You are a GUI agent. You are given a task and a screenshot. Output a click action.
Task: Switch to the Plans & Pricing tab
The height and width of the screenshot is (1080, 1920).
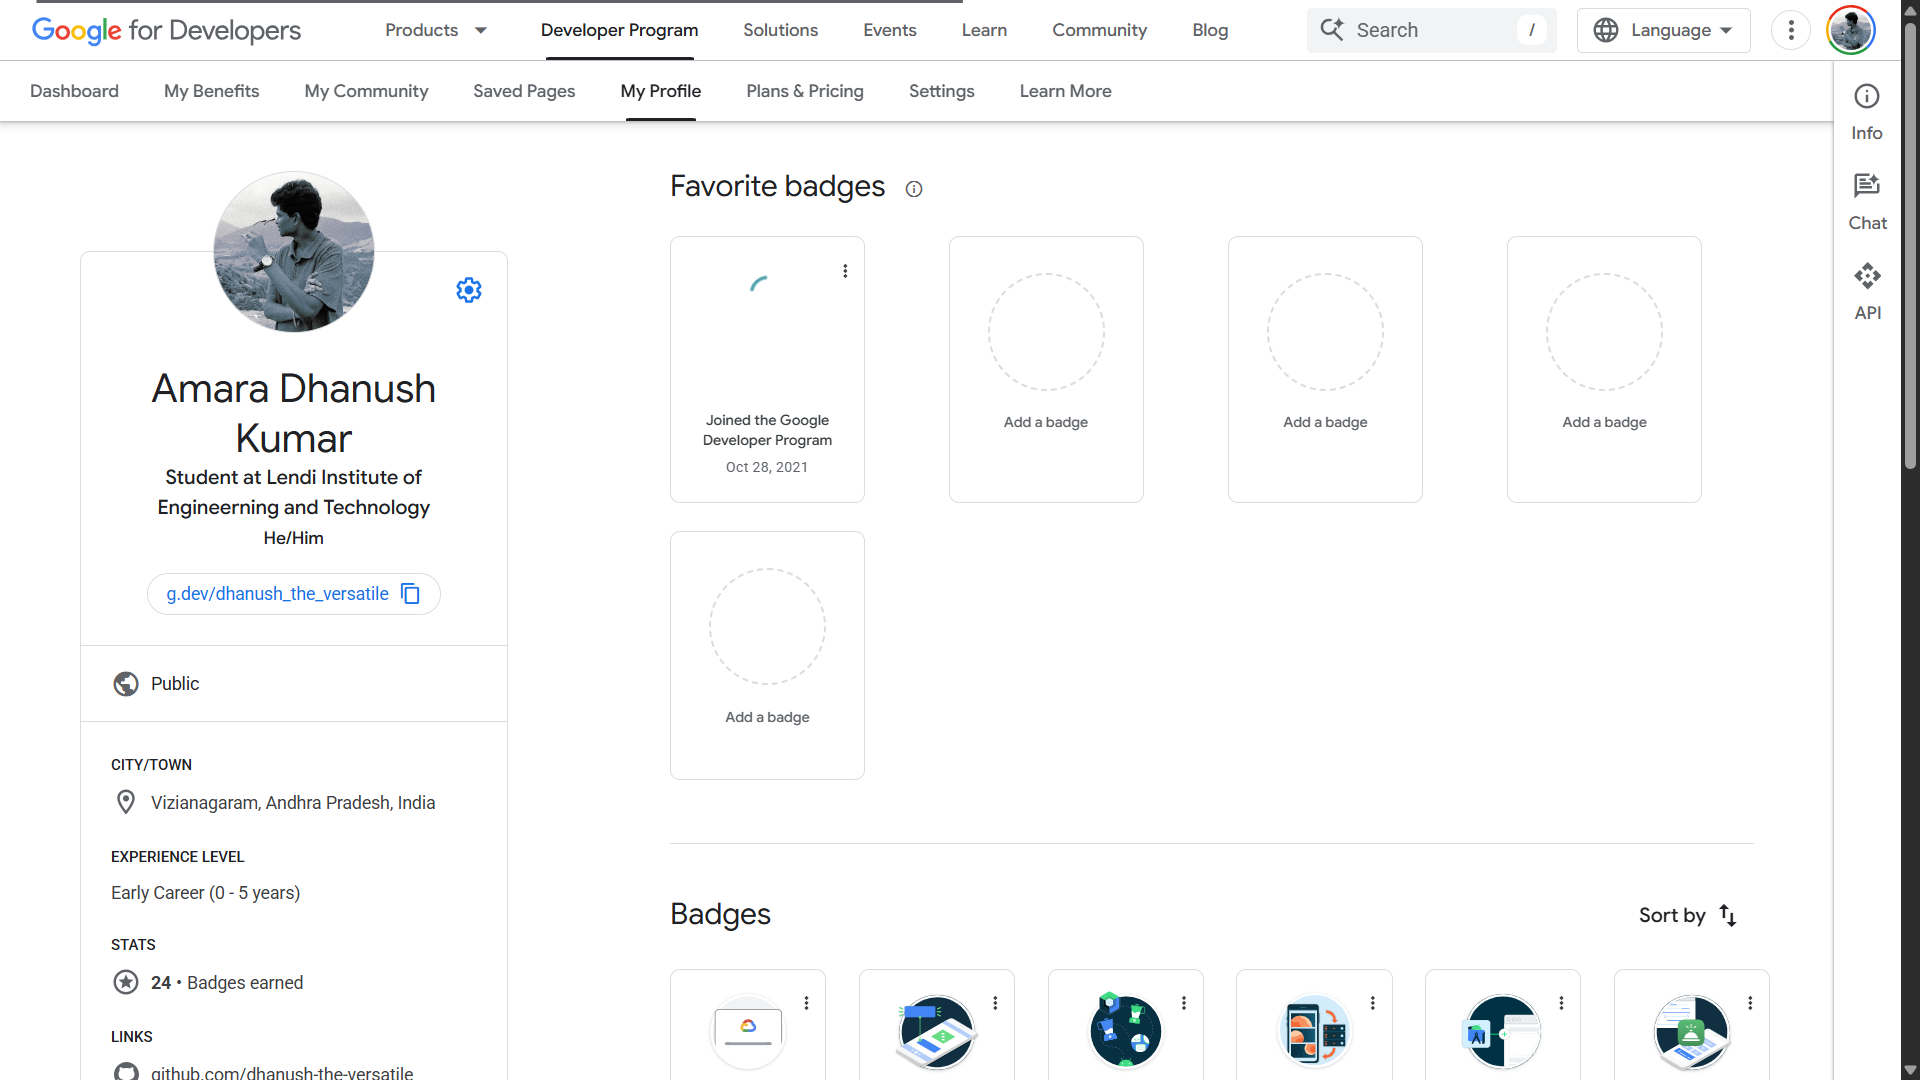point(805,91)
